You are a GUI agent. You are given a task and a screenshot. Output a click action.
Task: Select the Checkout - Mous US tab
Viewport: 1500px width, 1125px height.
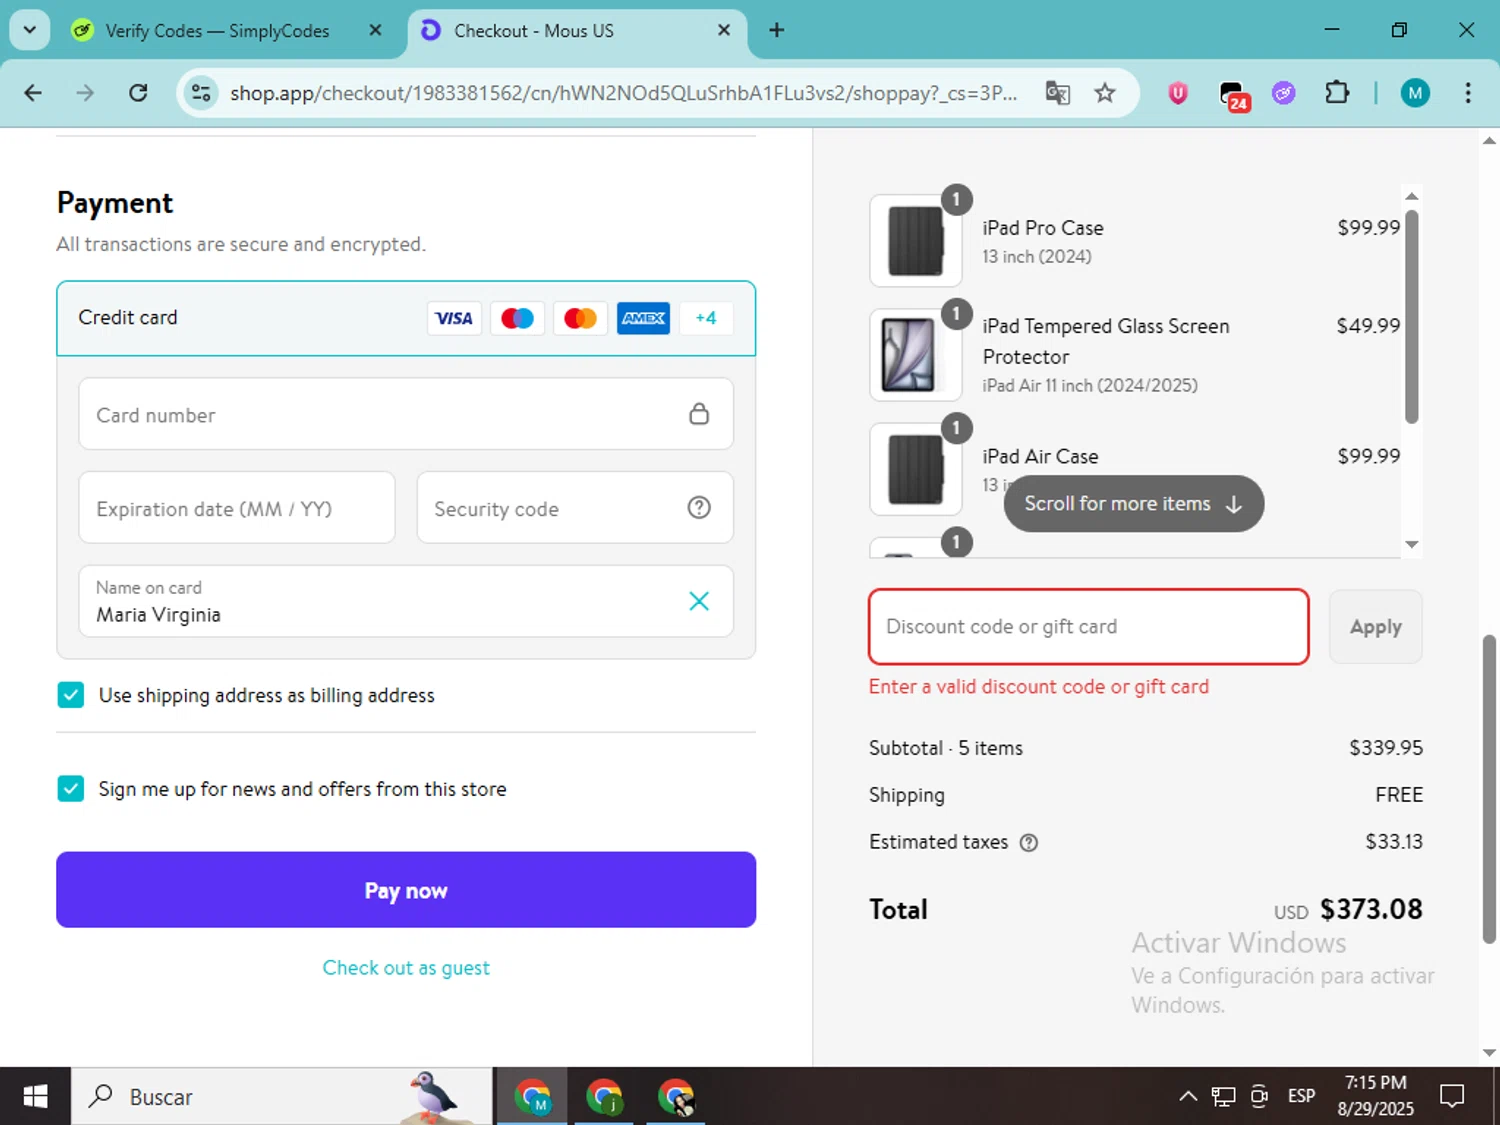coord(575,31)
